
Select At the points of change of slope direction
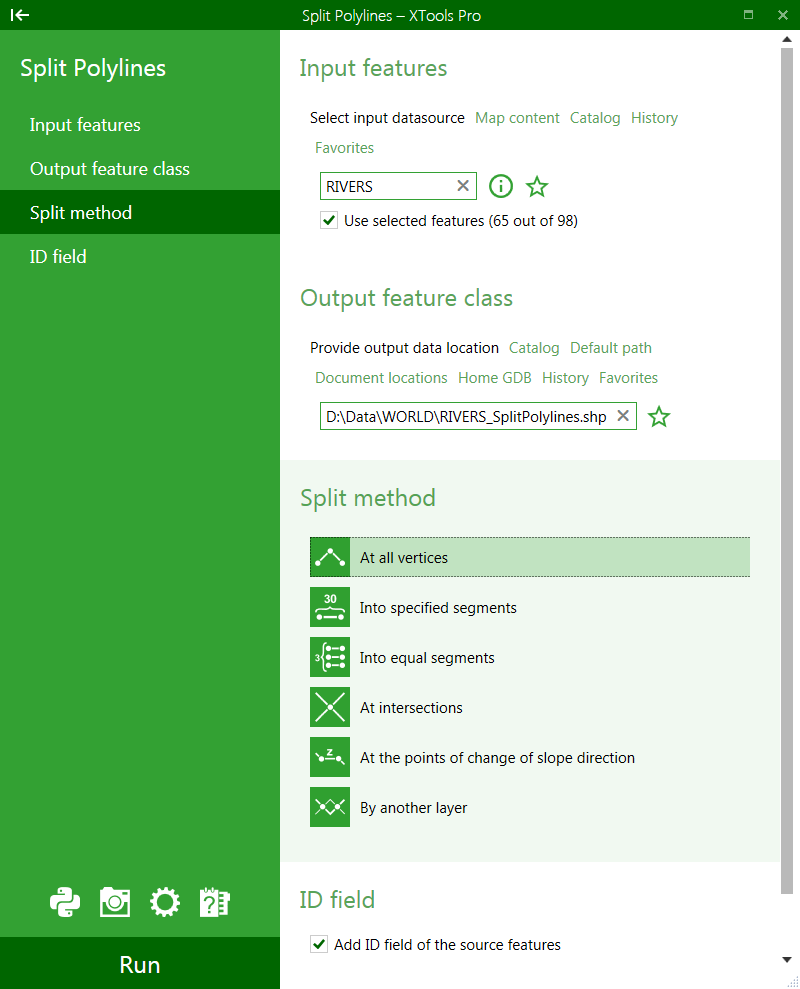pyautogui.click(x=497, y=758)
